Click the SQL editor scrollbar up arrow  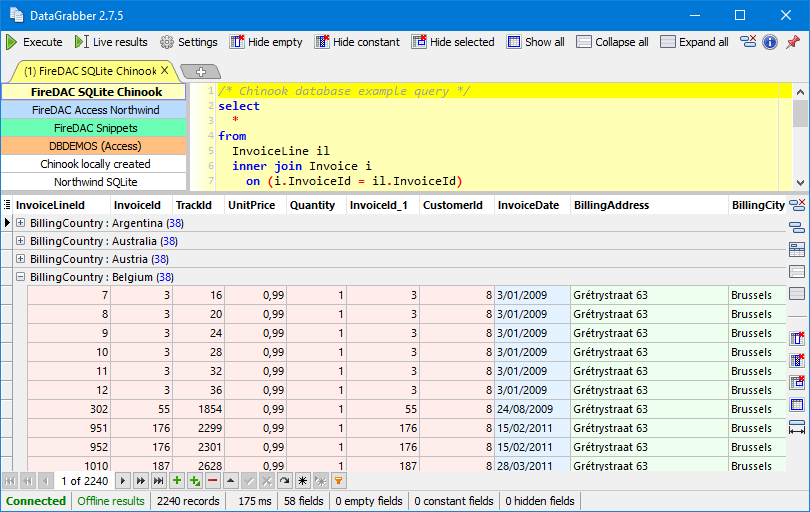coord(800,92)
